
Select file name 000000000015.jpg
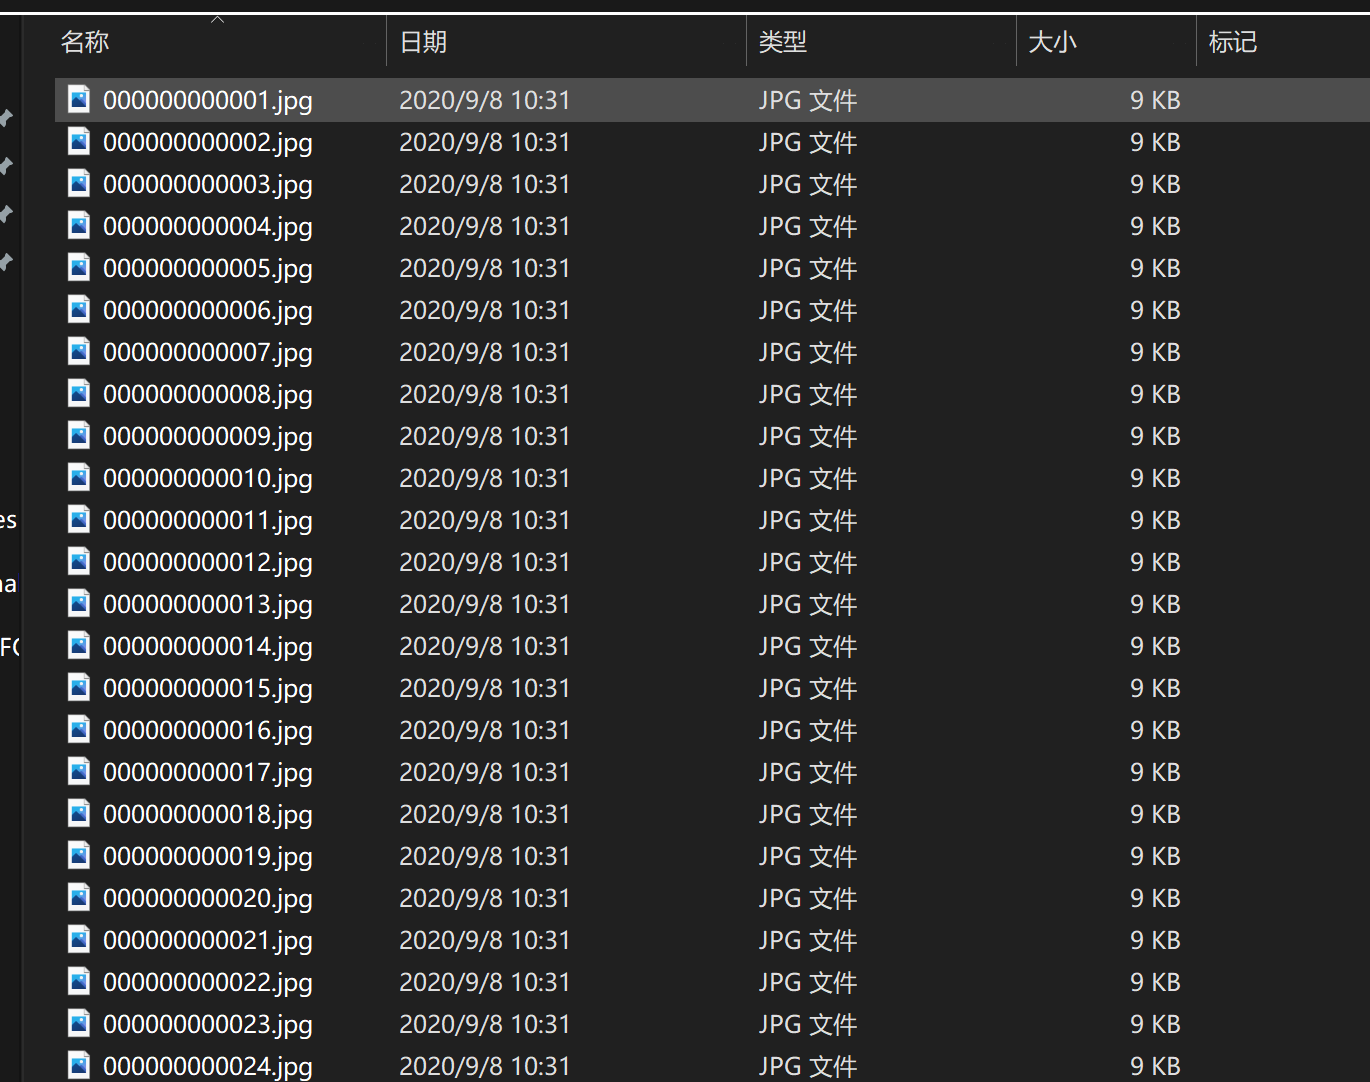tap(208, 689)
